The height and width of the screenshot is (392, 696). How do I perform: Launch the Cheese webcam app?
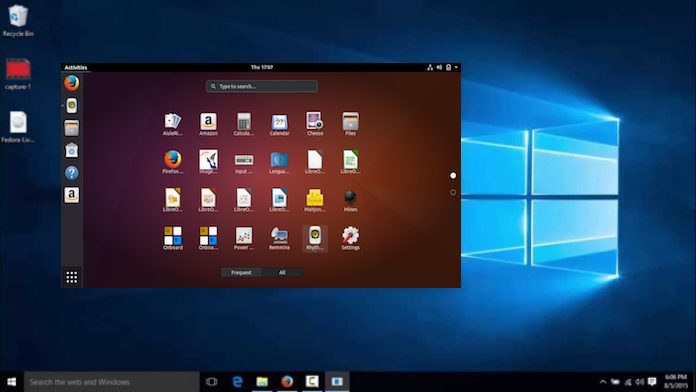[x=315, y=124]
